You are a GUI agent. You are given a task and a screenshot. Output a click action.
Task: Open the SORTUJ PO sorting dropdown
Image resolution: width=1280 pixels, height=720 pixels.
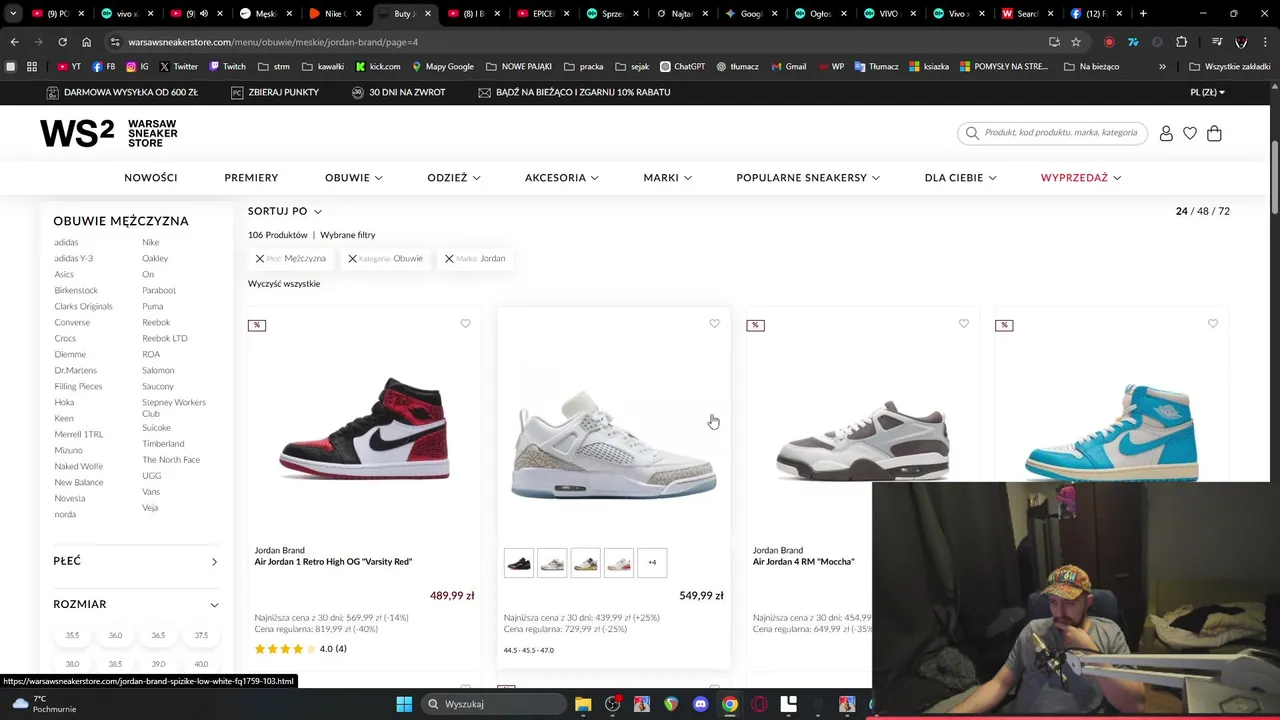(285, 211)
